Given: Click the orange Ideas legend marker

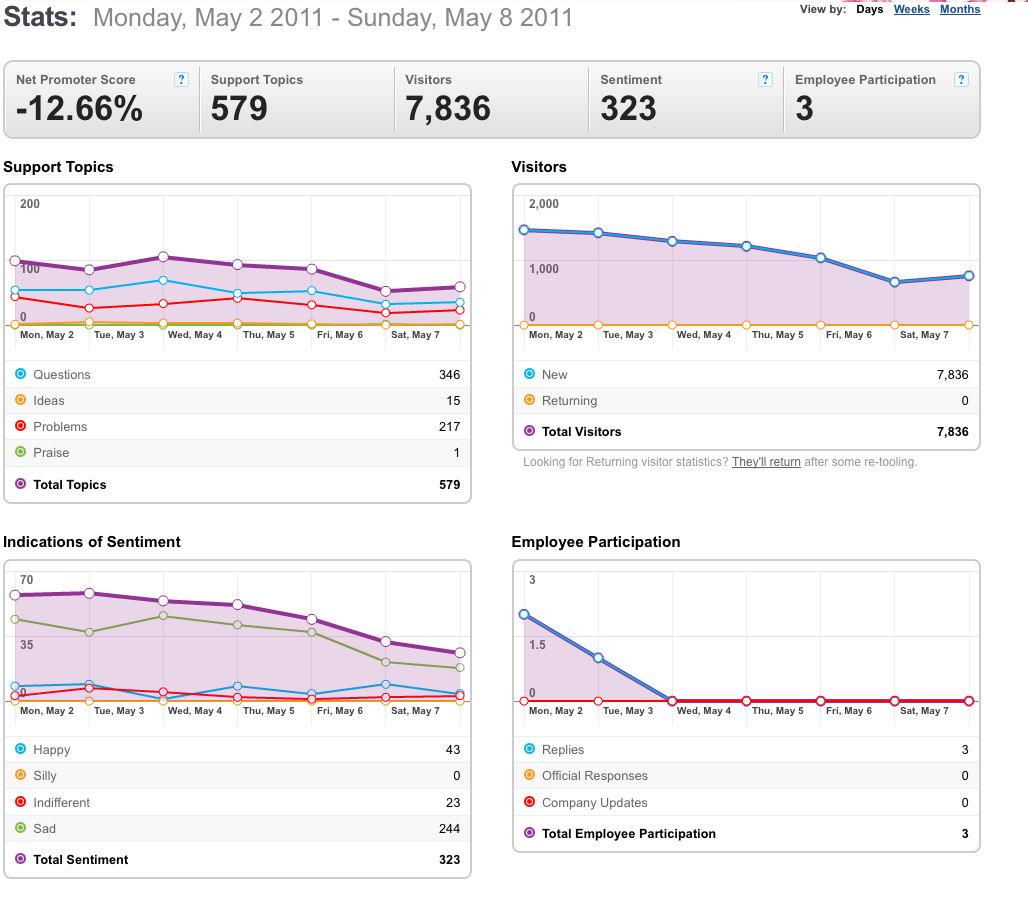Looking at the screenshot, I should coord(20,400).
